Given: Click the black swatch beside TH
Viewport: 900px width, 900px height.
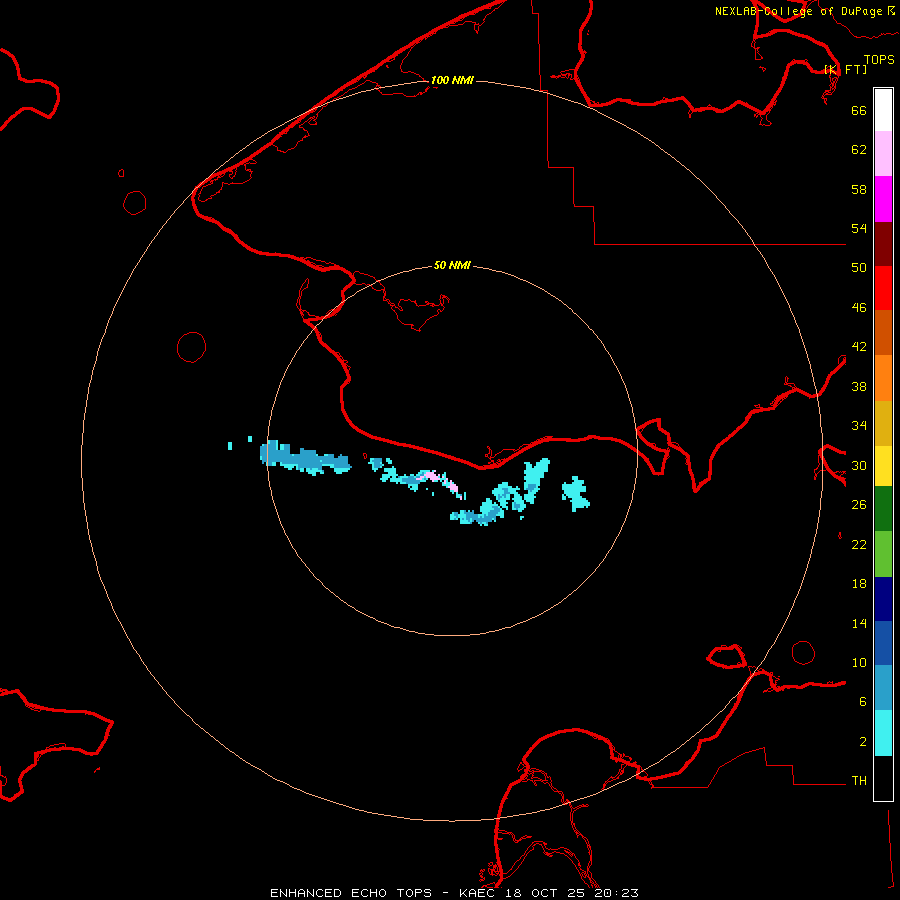Looking at the screenshot, I should coord(883,778).
